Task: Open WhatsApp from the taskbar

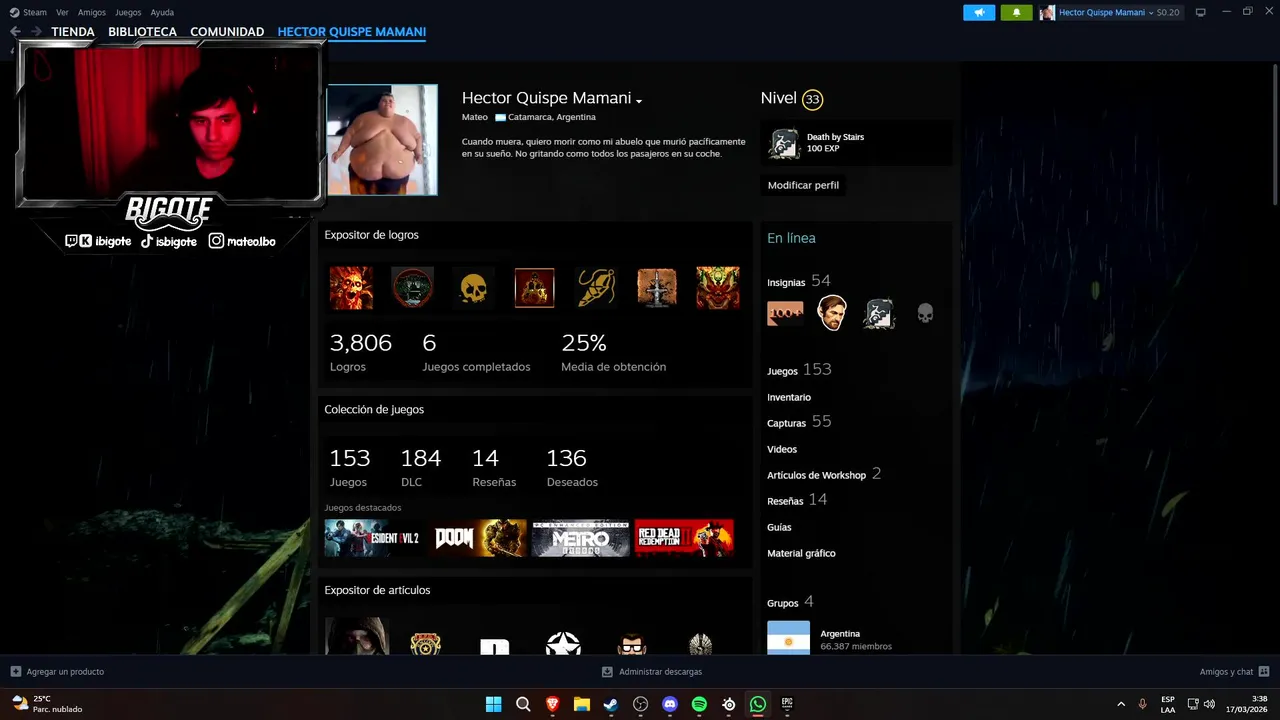Action: coord(758,704)
